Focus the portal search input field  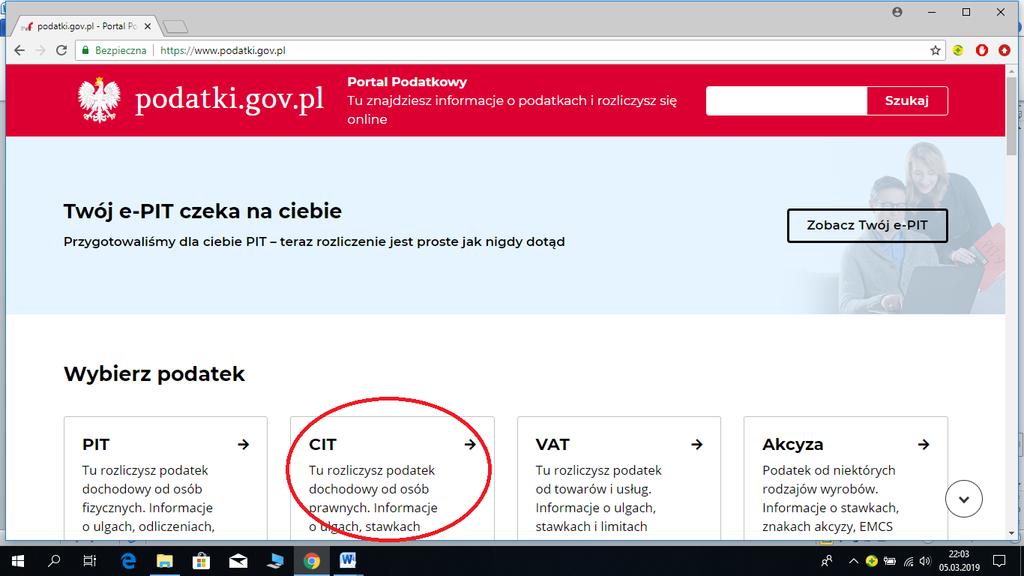tap(786, 101)
